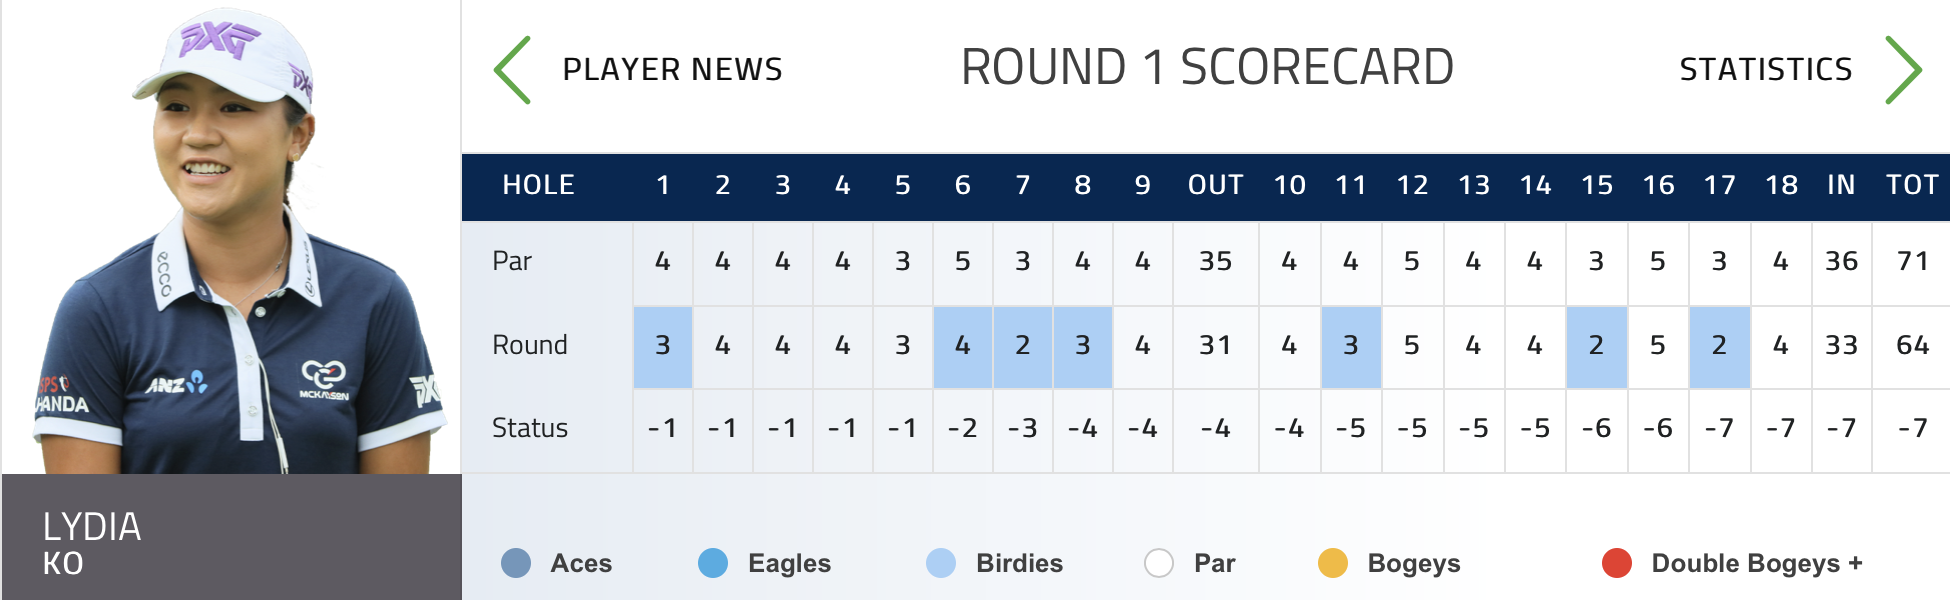Select the hole 7 round score cell
Image resolution: width=1950 pixels, height=600 pixels.
[1022, 346]
